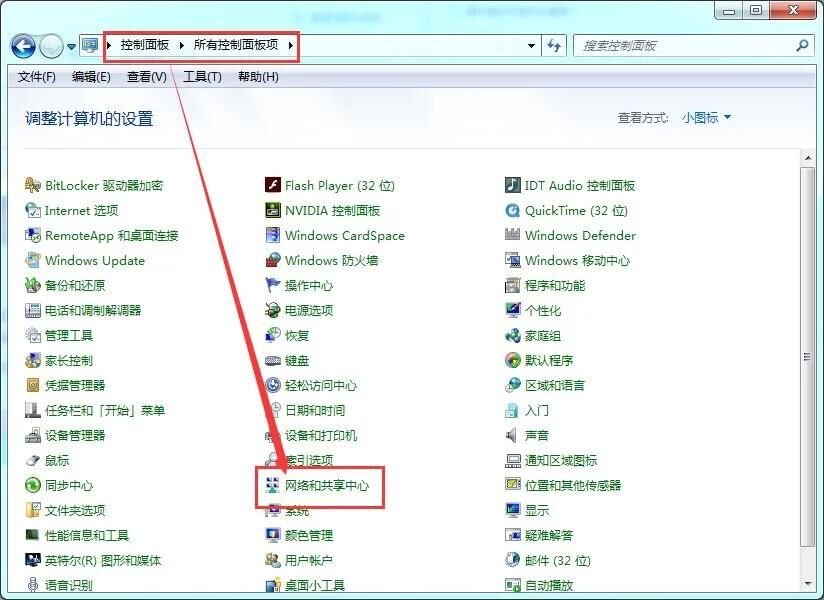Viewport: 824px width, 600px height.
Task: Open the 帮助(H) menu
Action: tap(258, 77)
